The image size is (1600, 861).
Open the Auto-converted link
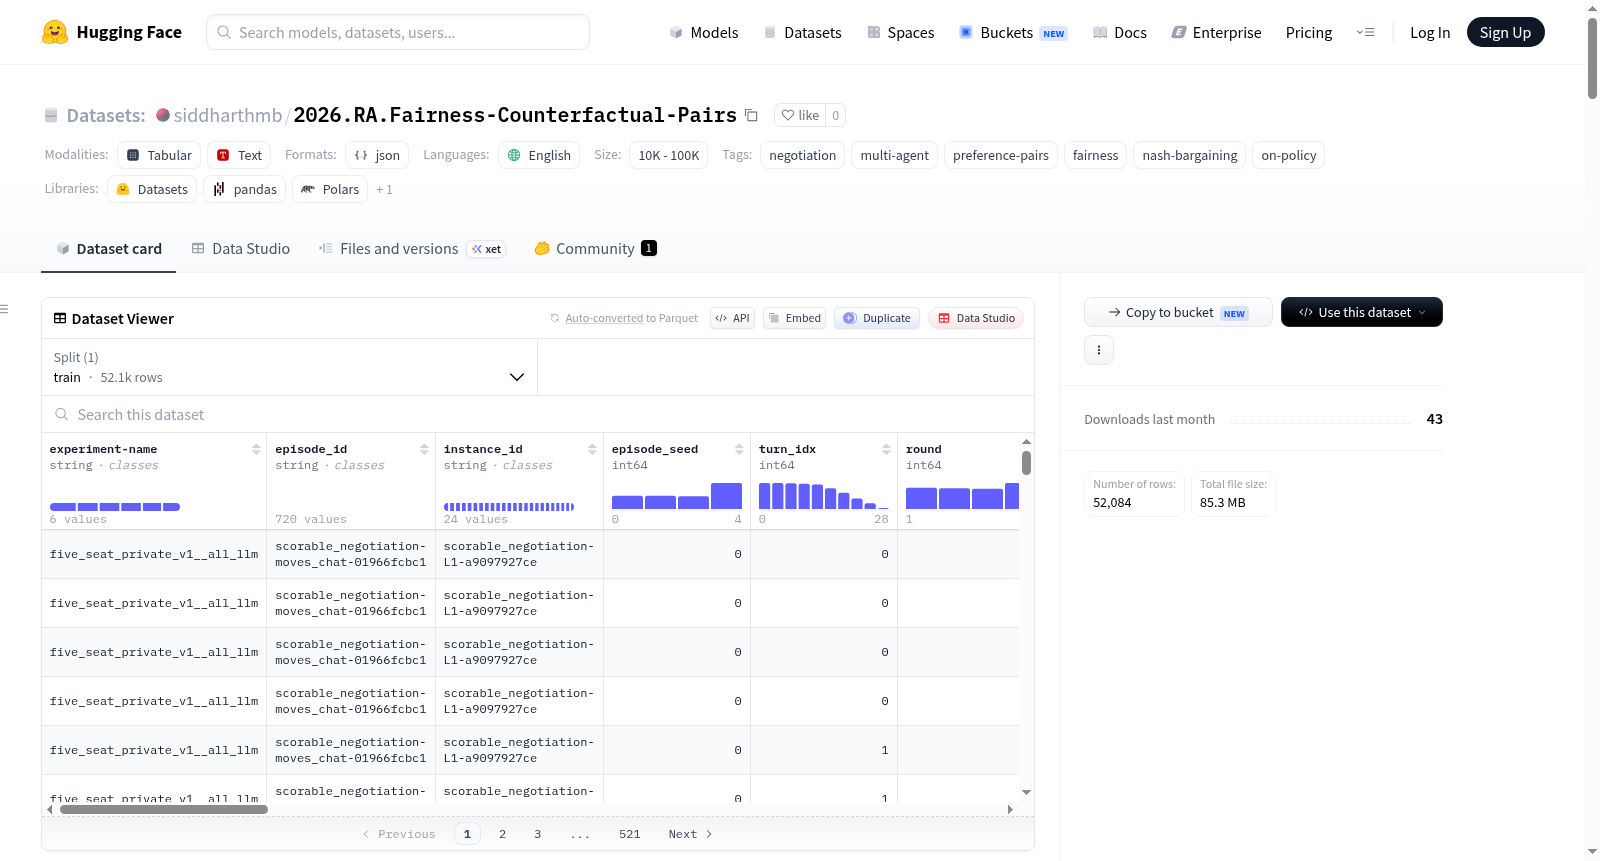(x=604, y=318)
